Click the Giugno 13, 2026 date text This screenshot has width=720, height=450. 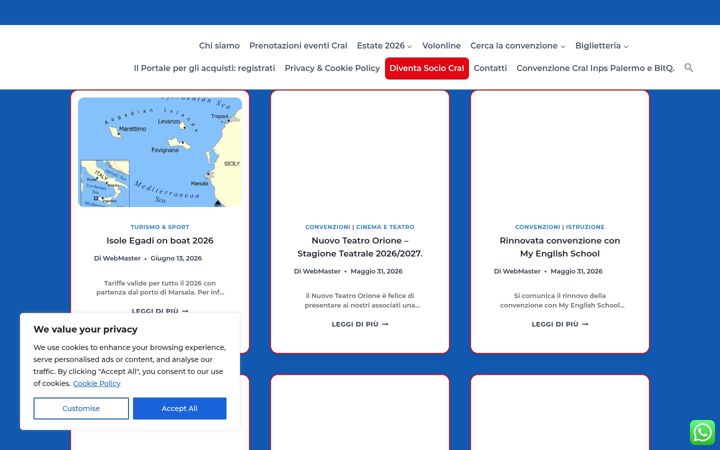coord(176,259)
